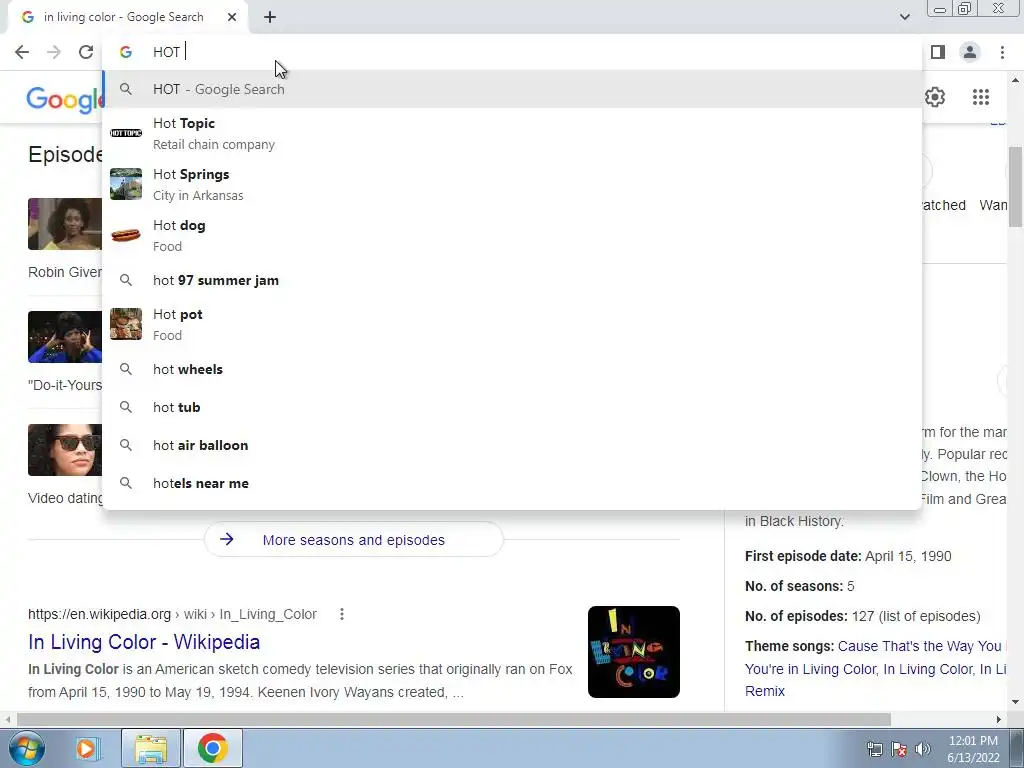Open the Video dating episode thumbnail
The image size is (1024, 768).
(x=65, y=450)
